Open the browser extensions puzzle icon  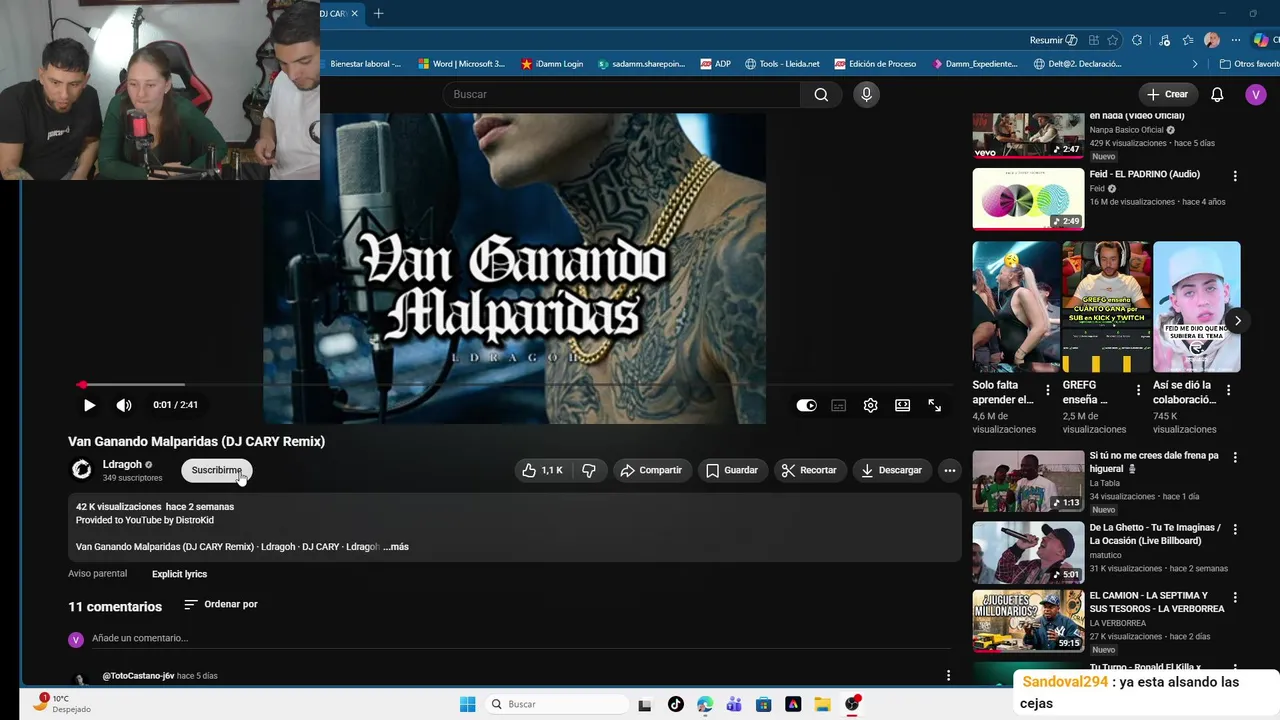(x=1137, y=40)
